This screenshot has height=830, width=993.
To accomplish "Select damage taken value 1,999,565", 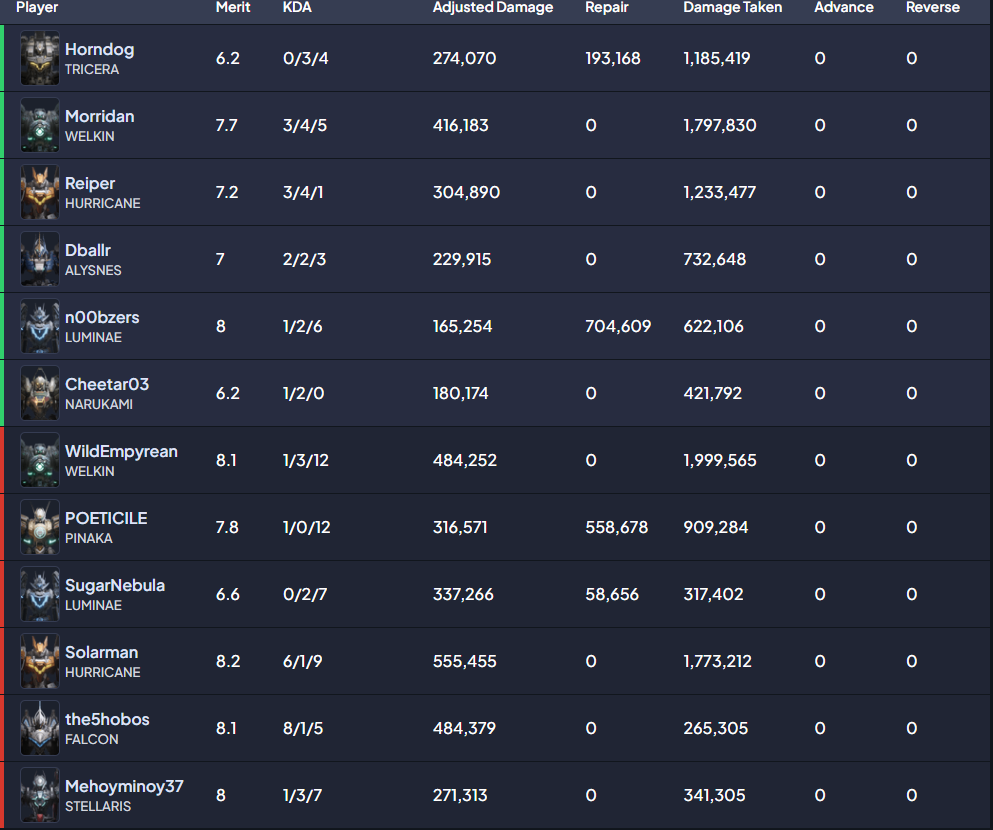I will [719, 460].
